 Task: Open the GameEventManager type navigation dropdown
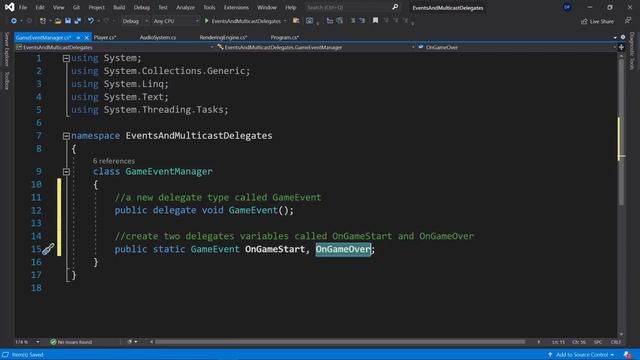point(316,47)
